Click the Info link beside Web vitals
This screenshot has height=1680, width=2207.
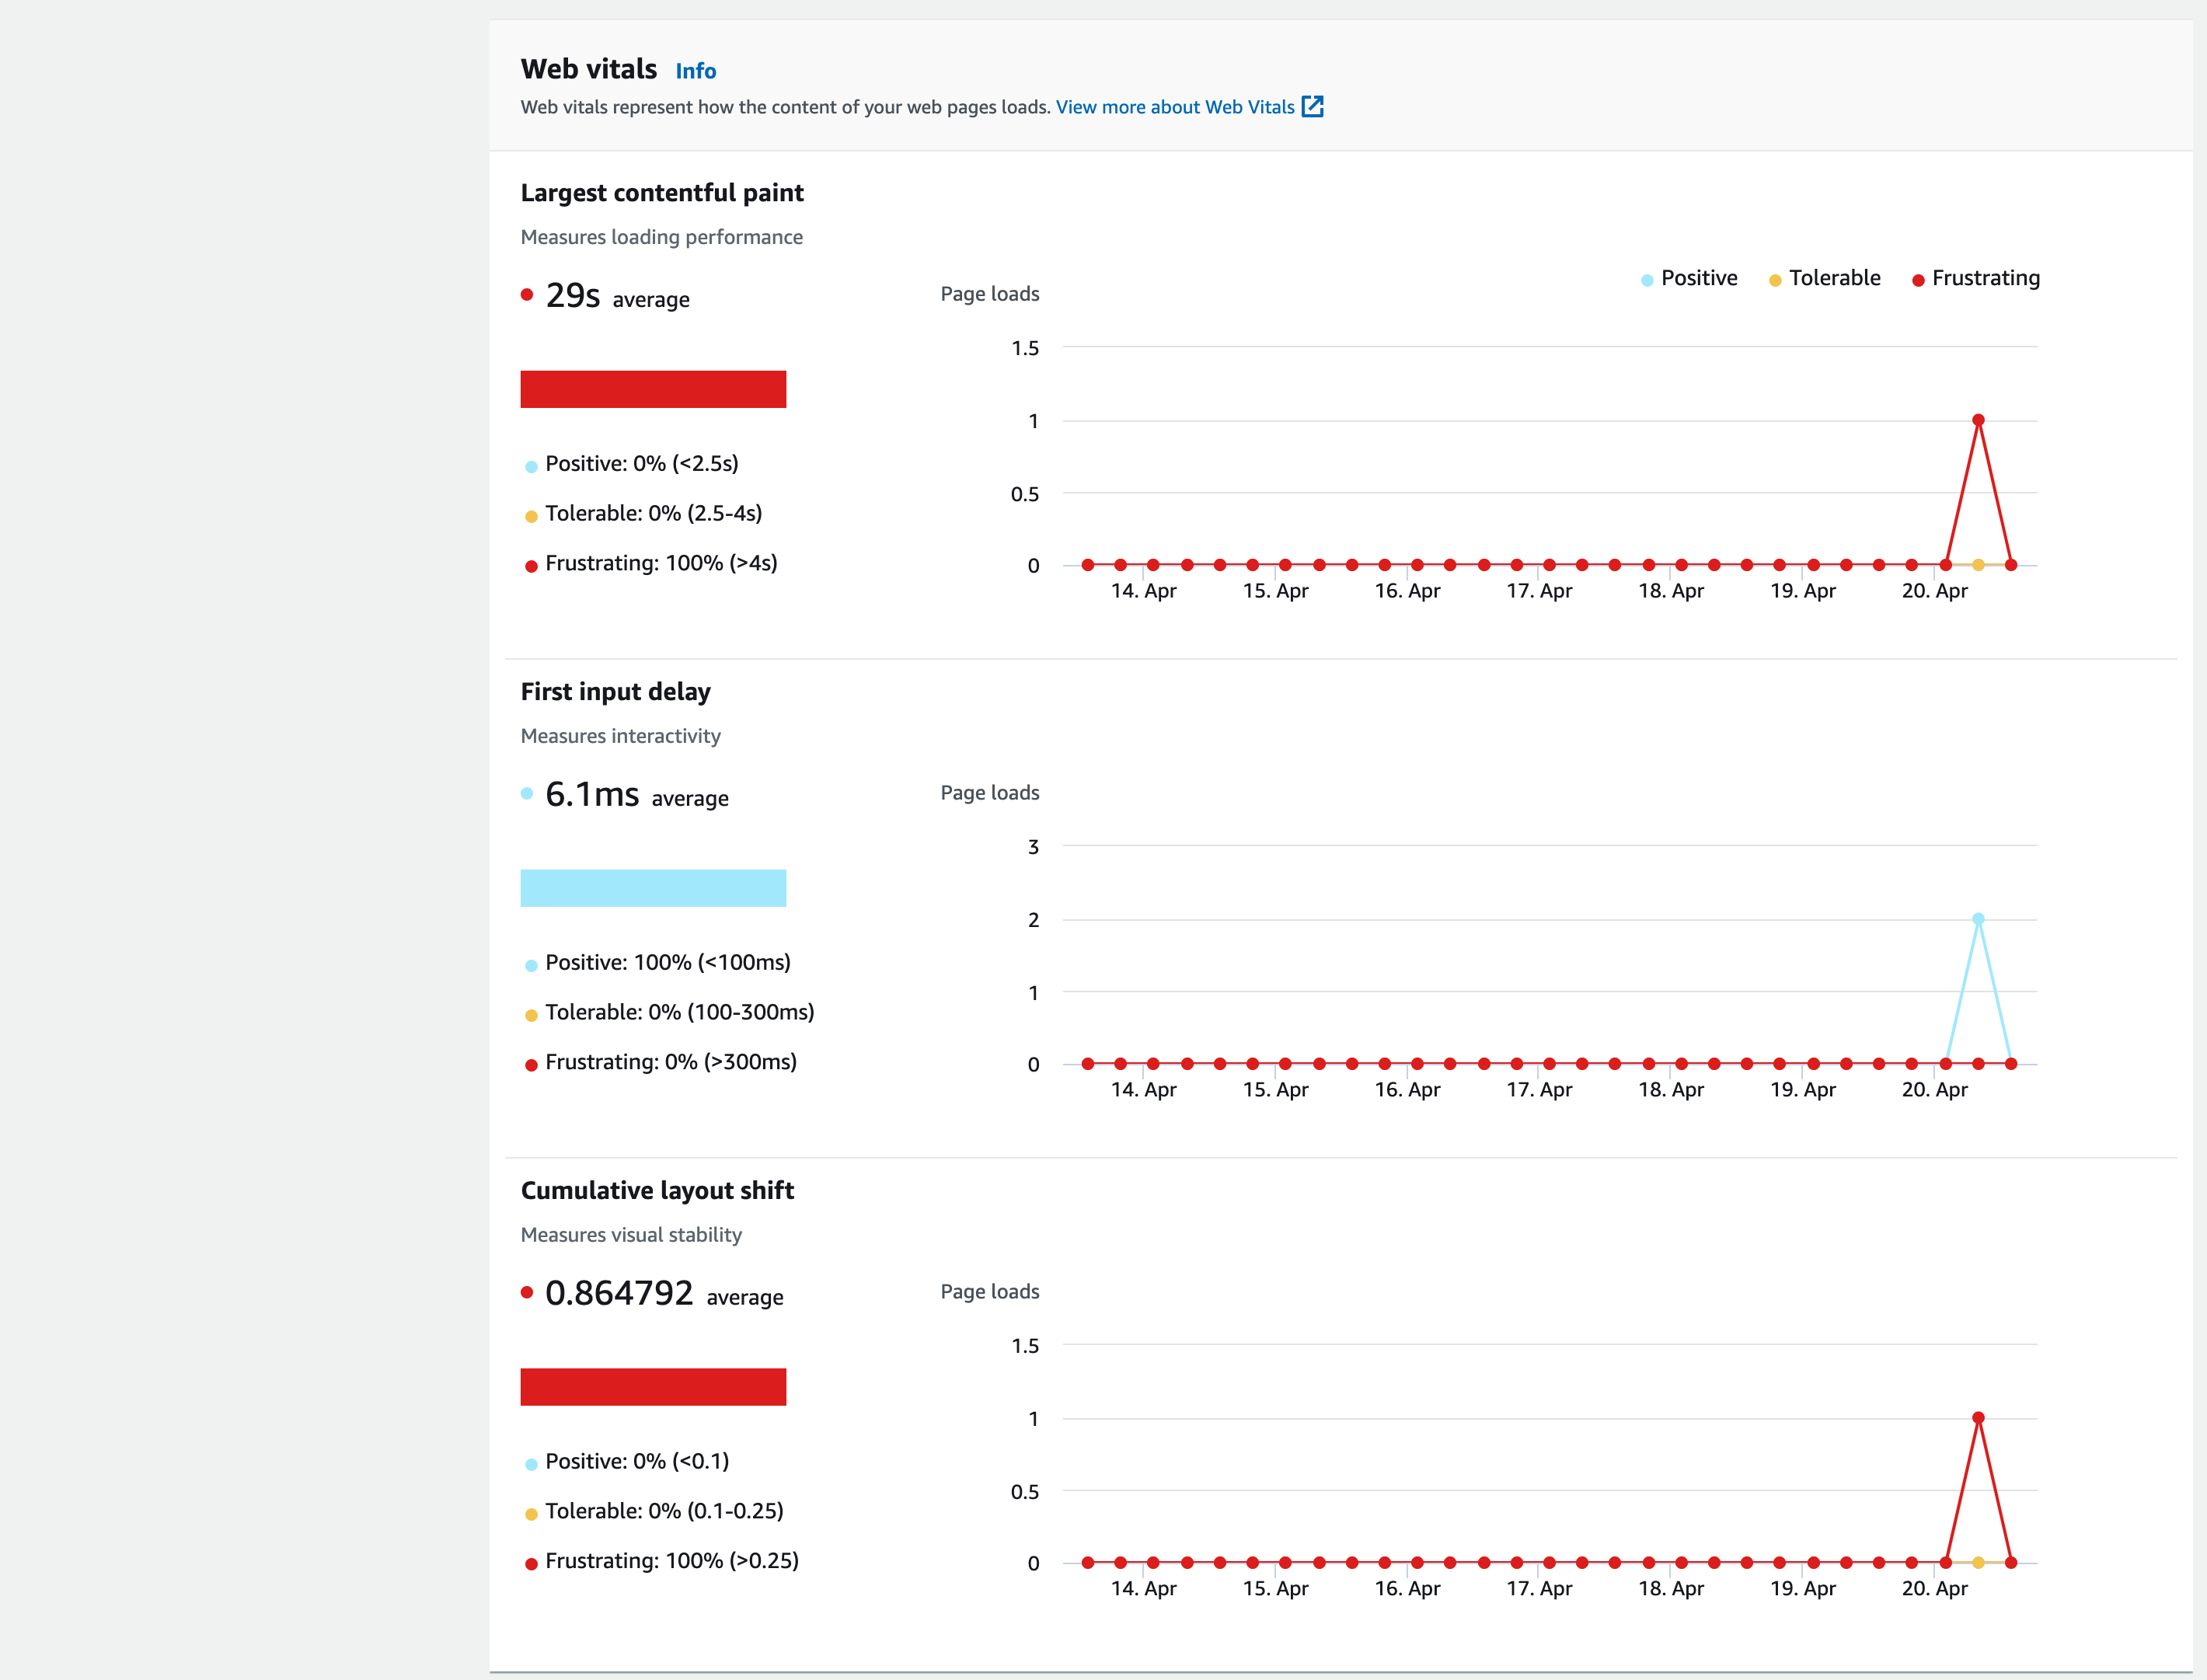(x=695, y=71)
